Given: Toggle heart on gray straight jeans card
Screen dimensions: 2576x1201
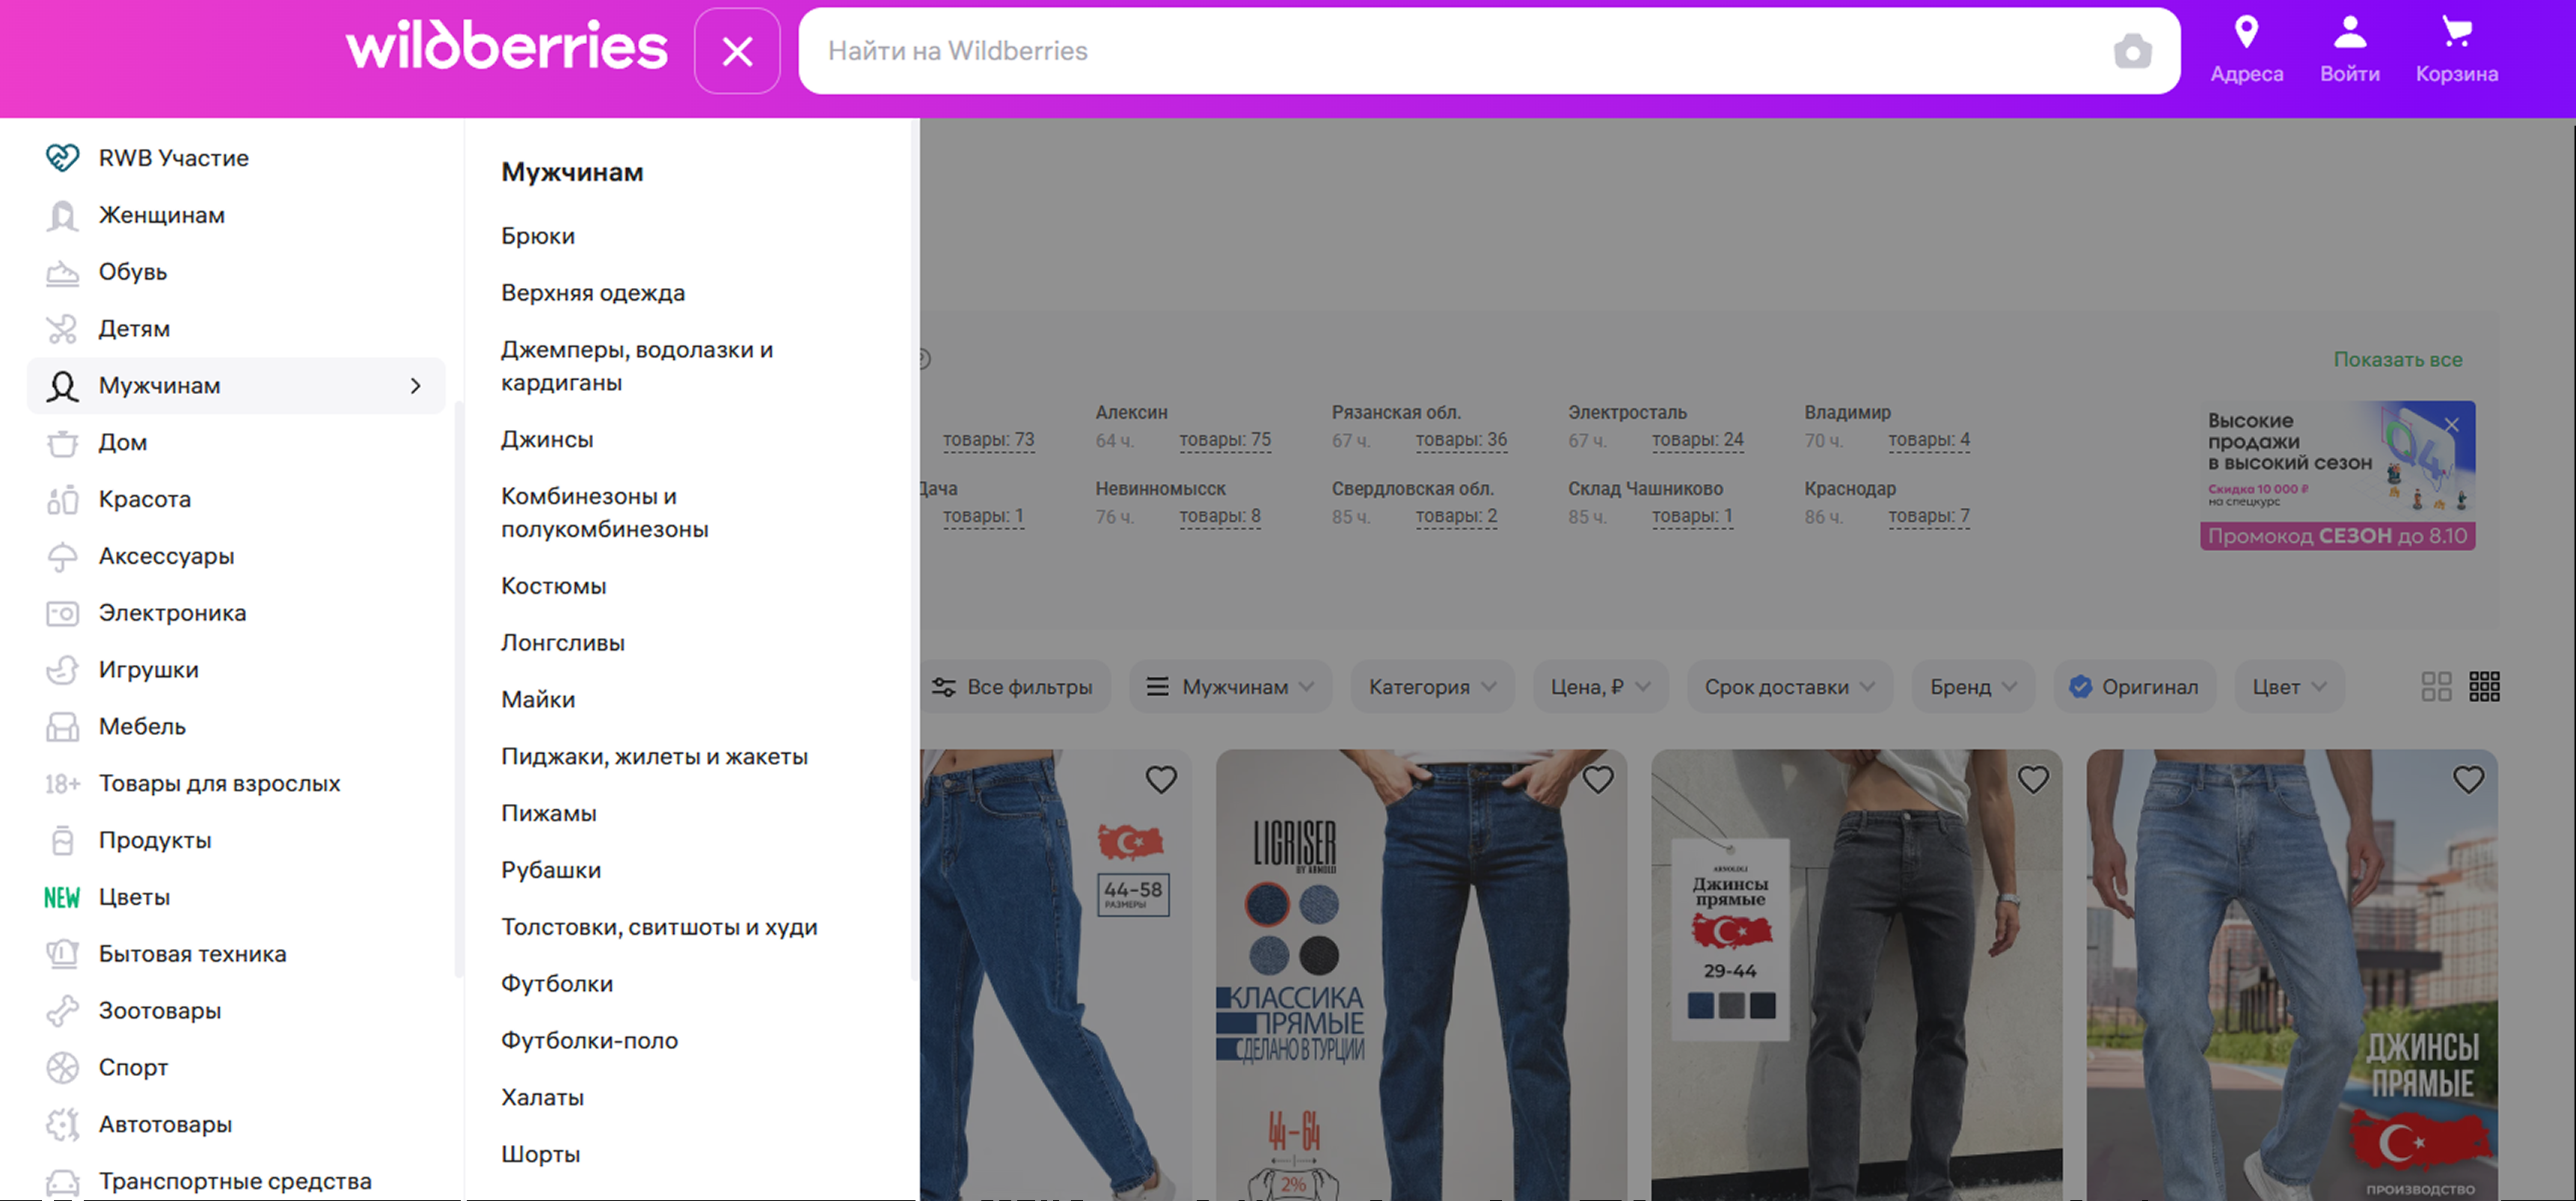Looking at the screenshot, I should tap(2033, 779).
